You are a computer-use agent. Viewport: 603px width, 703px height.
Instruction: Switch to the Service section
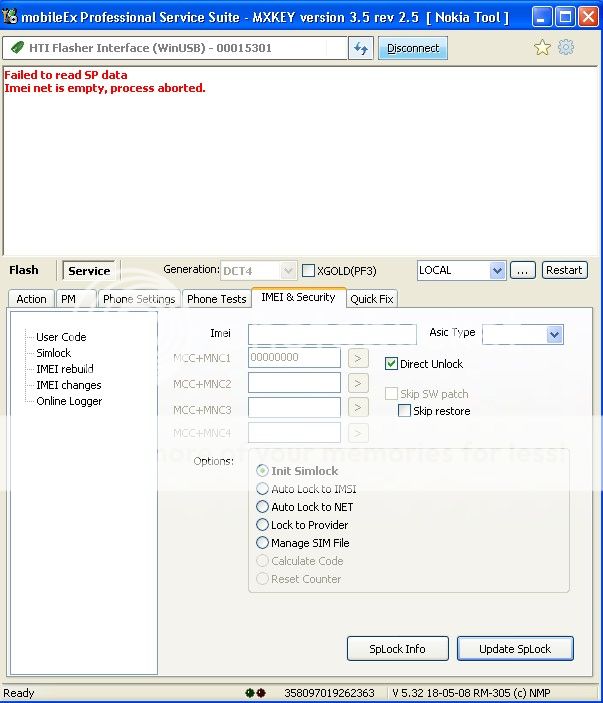point(89,271)
